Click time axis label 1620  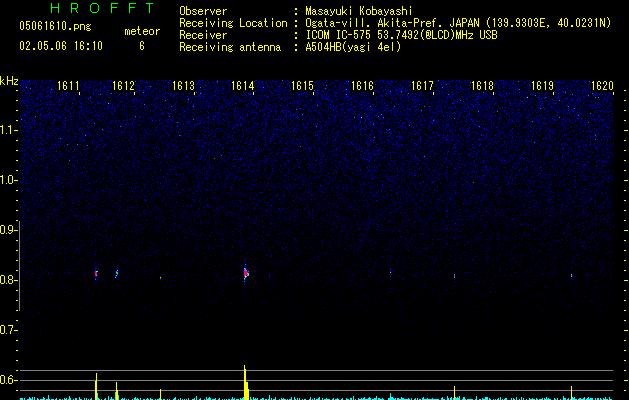(x=602, y=86)
